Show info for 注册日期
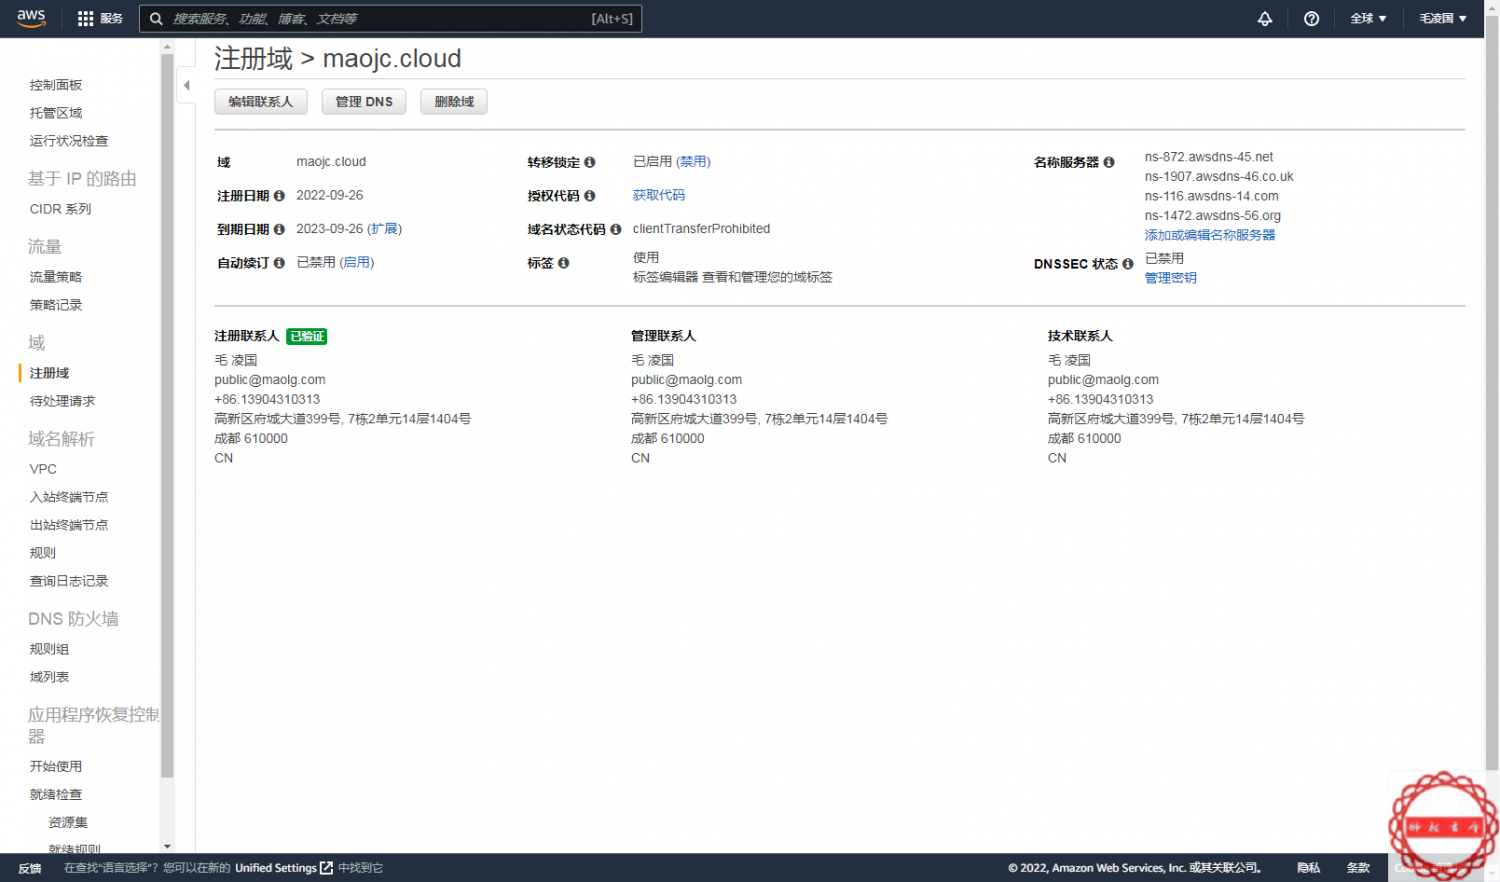Image resolution: width=1500 pixels, height=882 pixels. (x=279, y=196)
